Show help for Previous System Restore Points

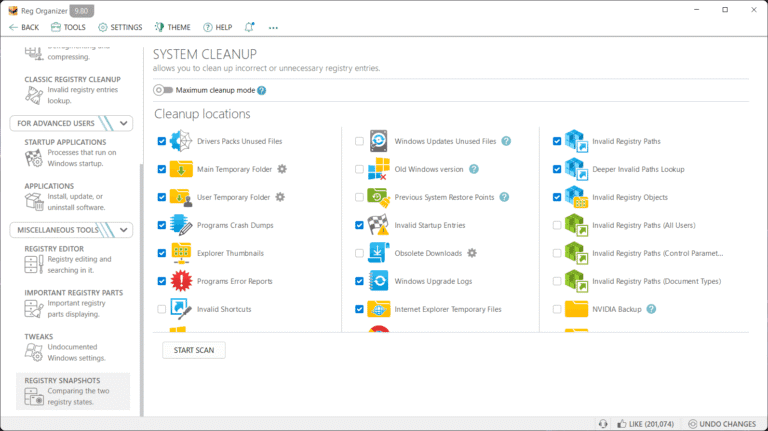(504, 197)
